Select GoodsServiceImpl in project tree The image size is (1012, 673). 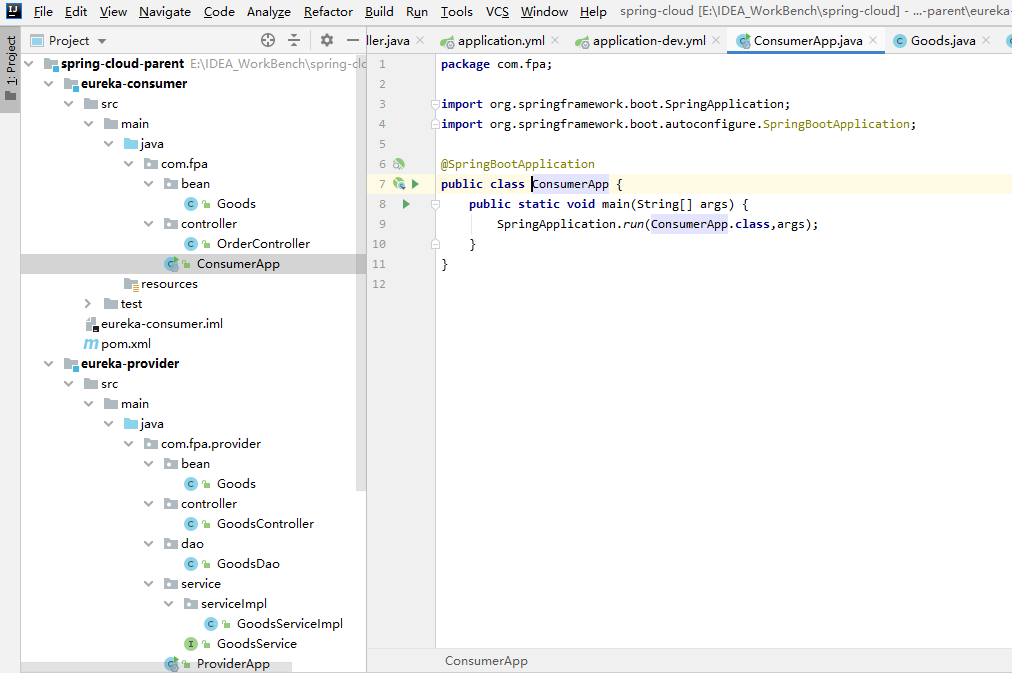tap(289, 624)
